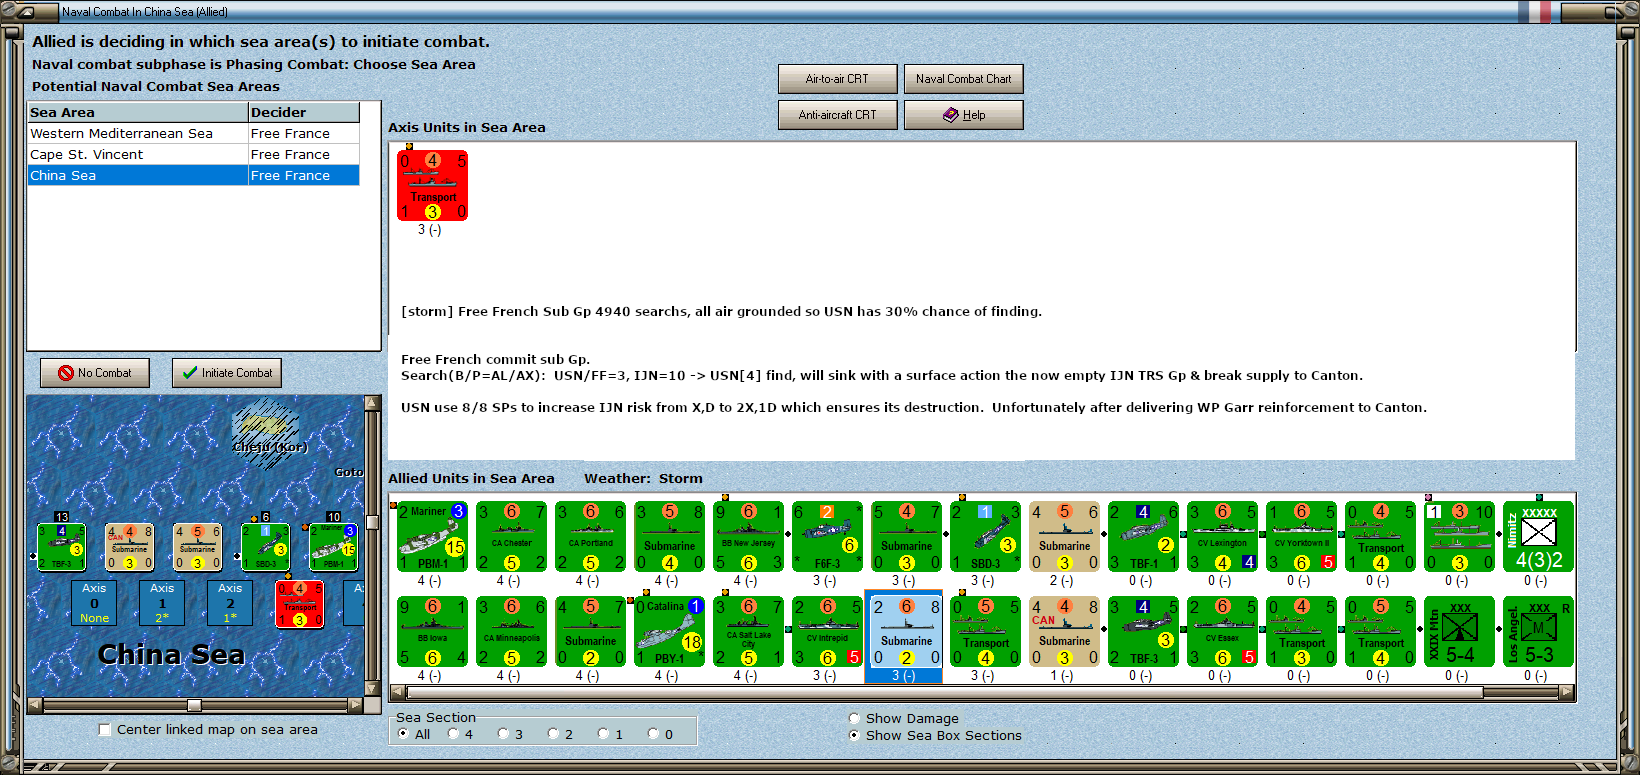Select the F6F-3 fighter unit
Screen dimensions: 1640x775
point(828,536)
